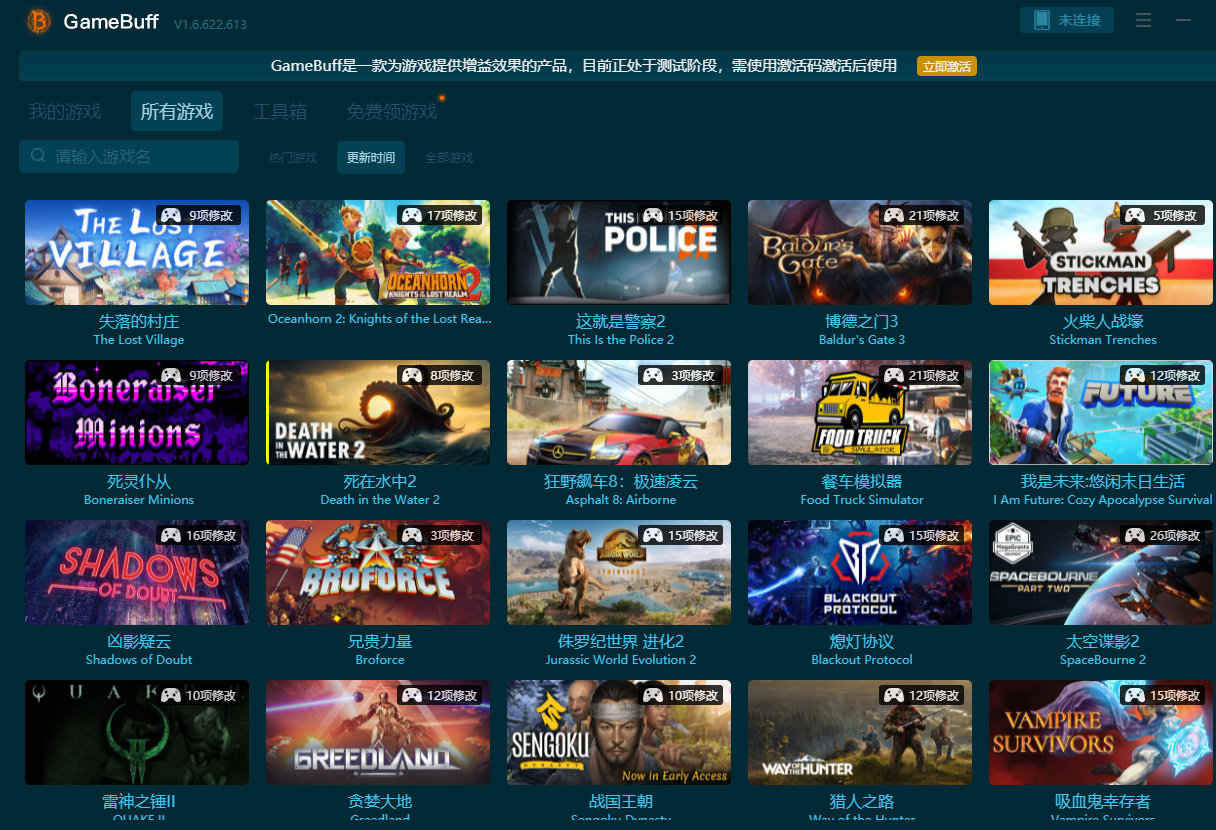Click the 太空谍影2 title text

pos(1103,642)
